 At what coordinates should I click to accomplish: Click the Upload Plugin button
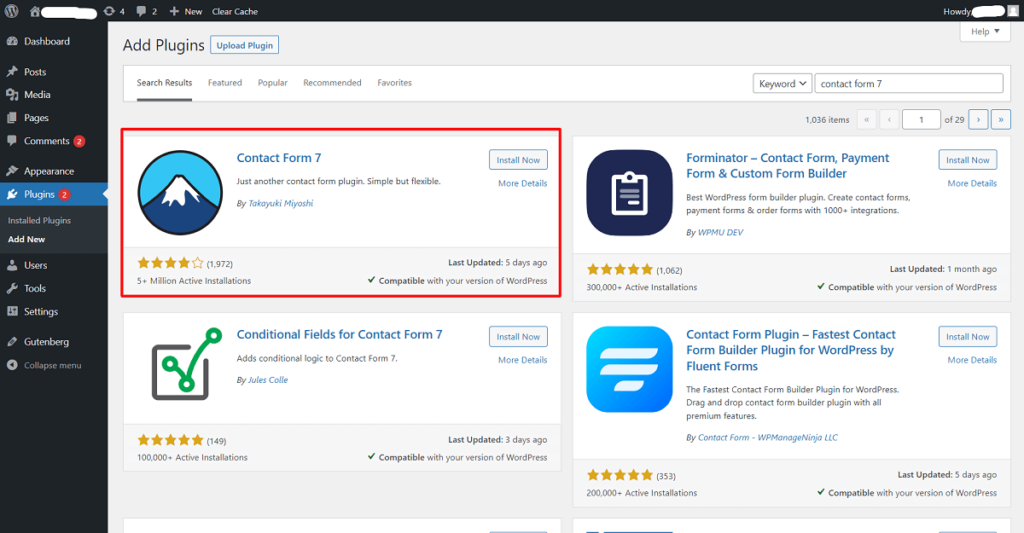click(245, 45)
